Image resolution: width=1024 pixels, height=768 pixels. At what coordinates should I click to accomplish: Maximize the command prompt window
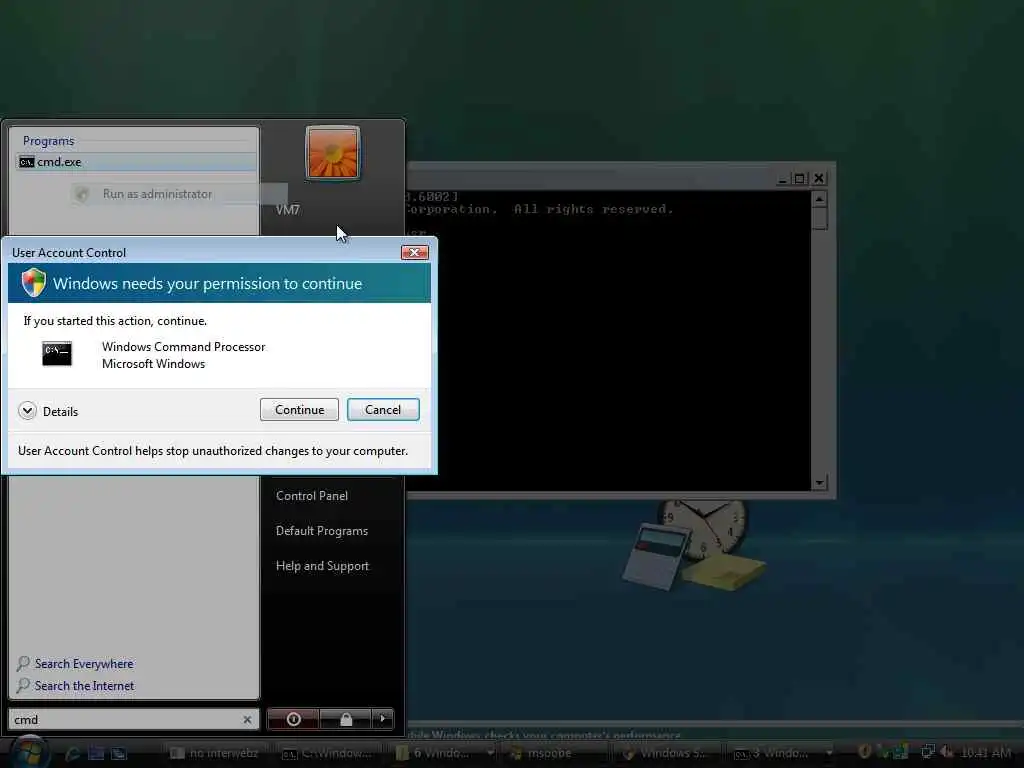pyautogui.click(x=799, y=178)
